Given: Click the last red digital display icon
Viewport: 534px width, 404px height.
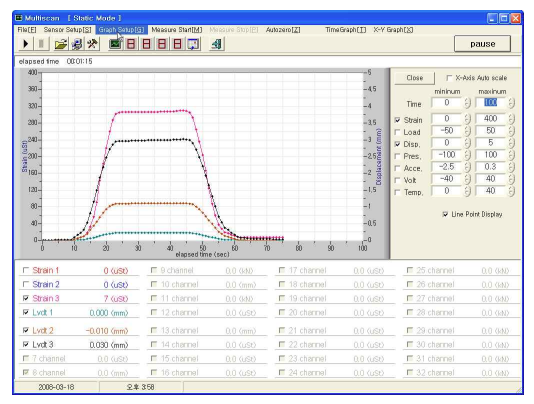Looking at the screenshot, I should click(x=177, y=44).
